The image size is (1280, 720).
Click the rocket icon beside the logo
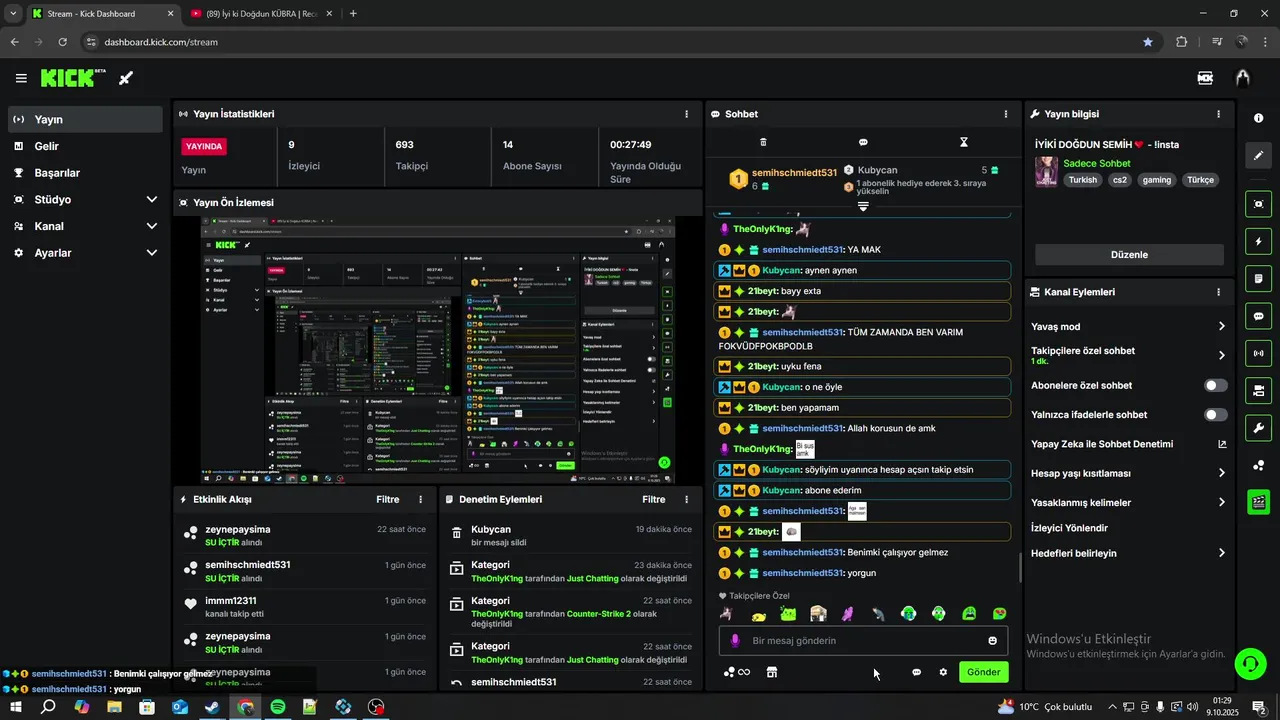126,78
